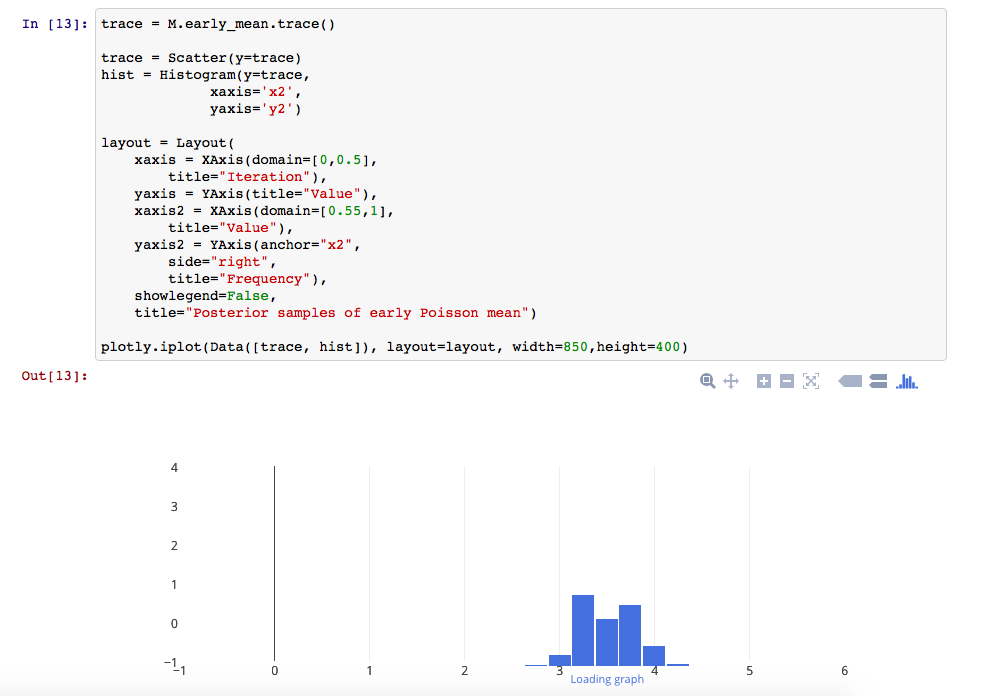Click the line 'trace = M.early_mean.trace()'
The height and width of the screenshot is (696, 992).
coord(218,24)
